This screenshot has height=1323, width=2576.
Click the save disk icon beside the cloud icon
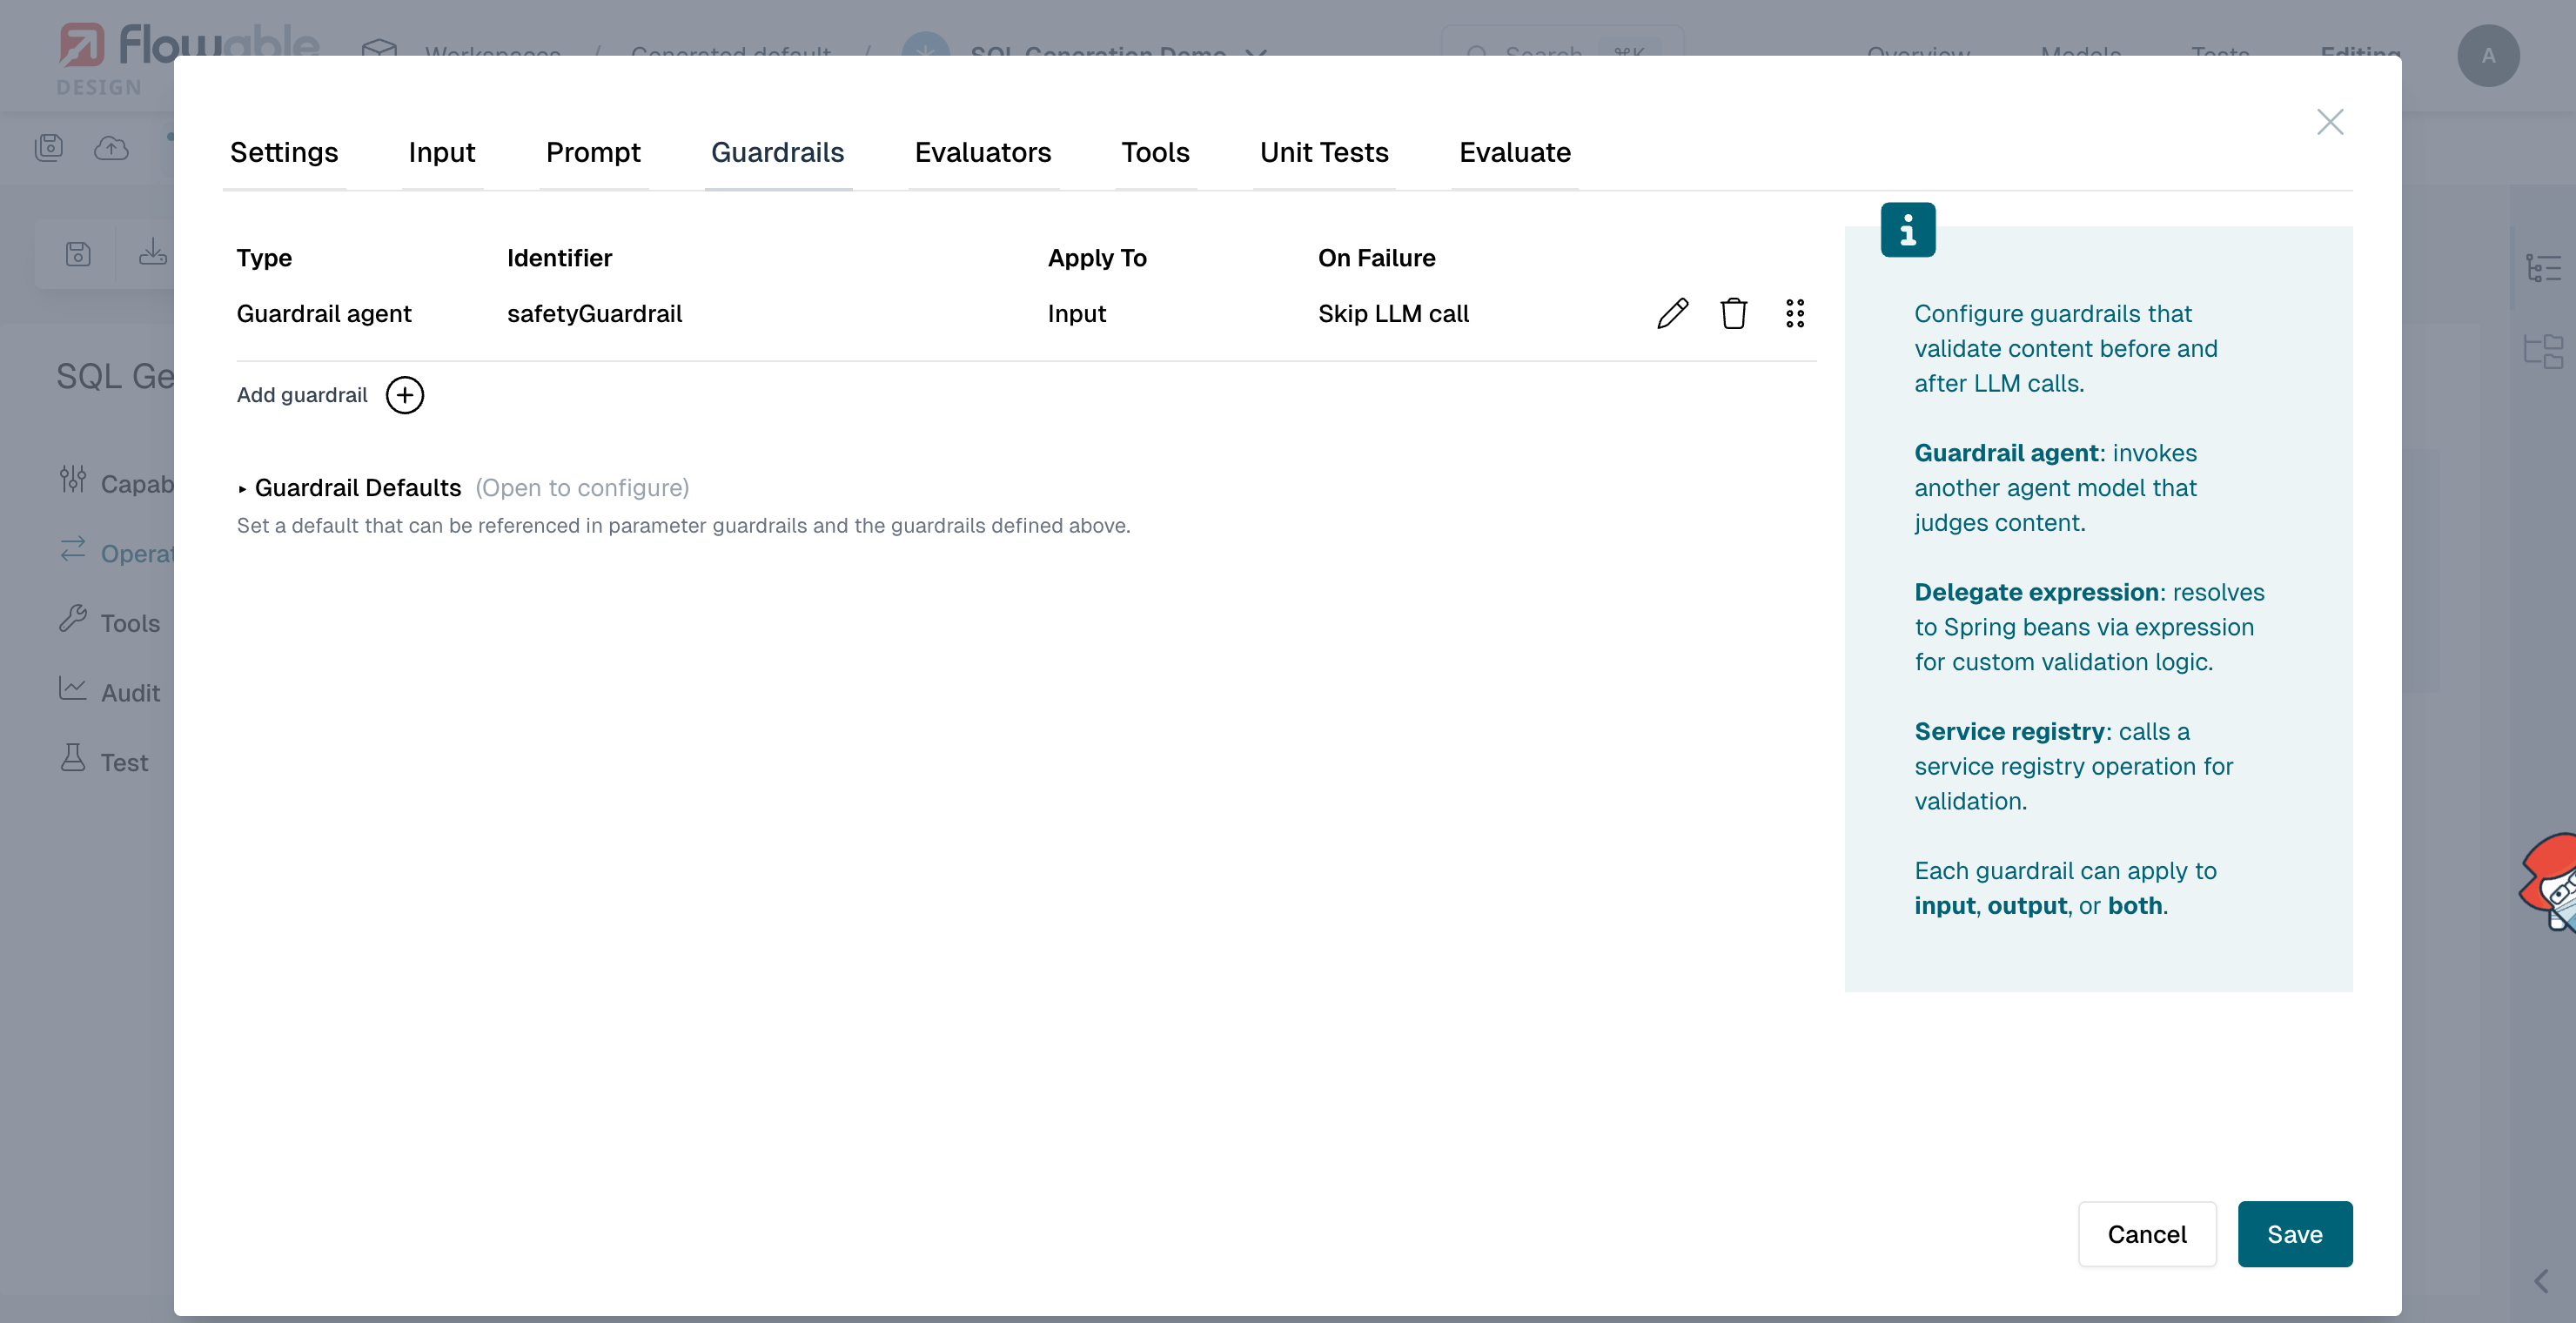49,148
